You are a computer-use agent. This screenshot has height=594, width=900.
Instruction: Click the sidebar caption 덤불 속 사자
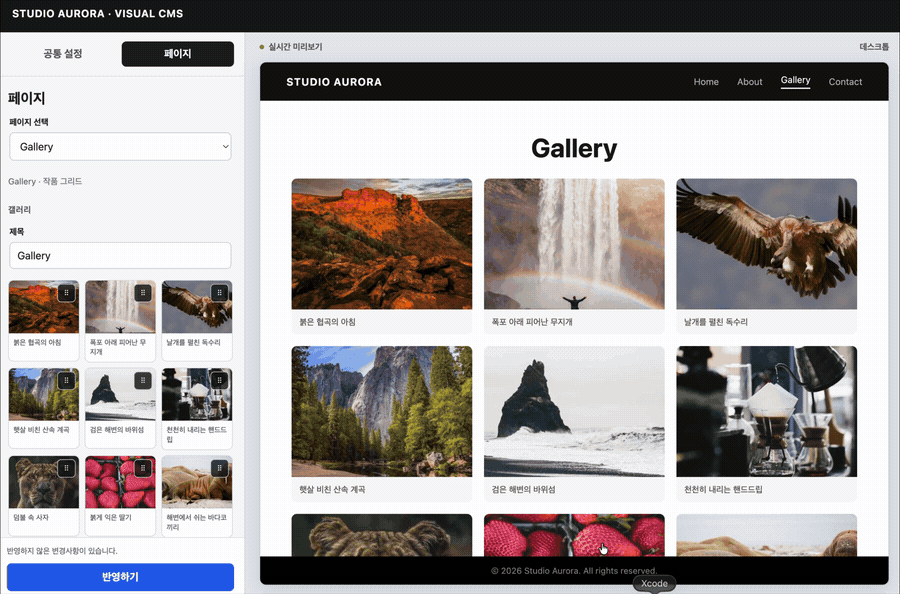pyautogui.click(x=31, y=517)
